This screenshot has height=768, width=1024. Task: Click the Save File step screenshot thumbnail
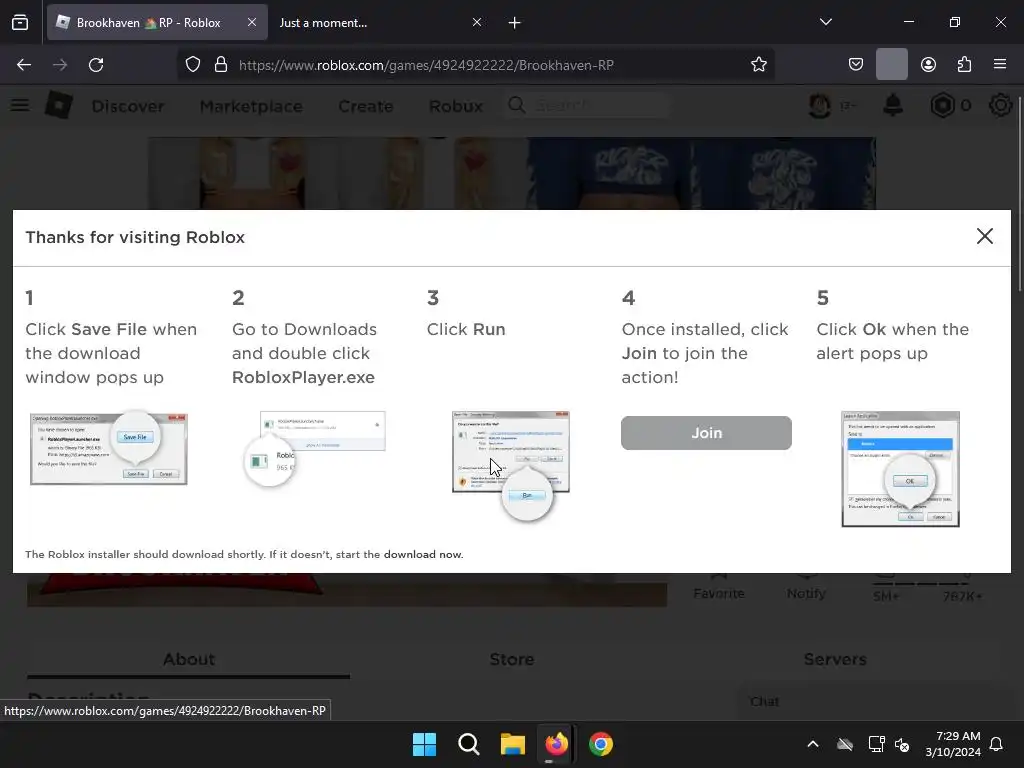(x=109, y=449)
